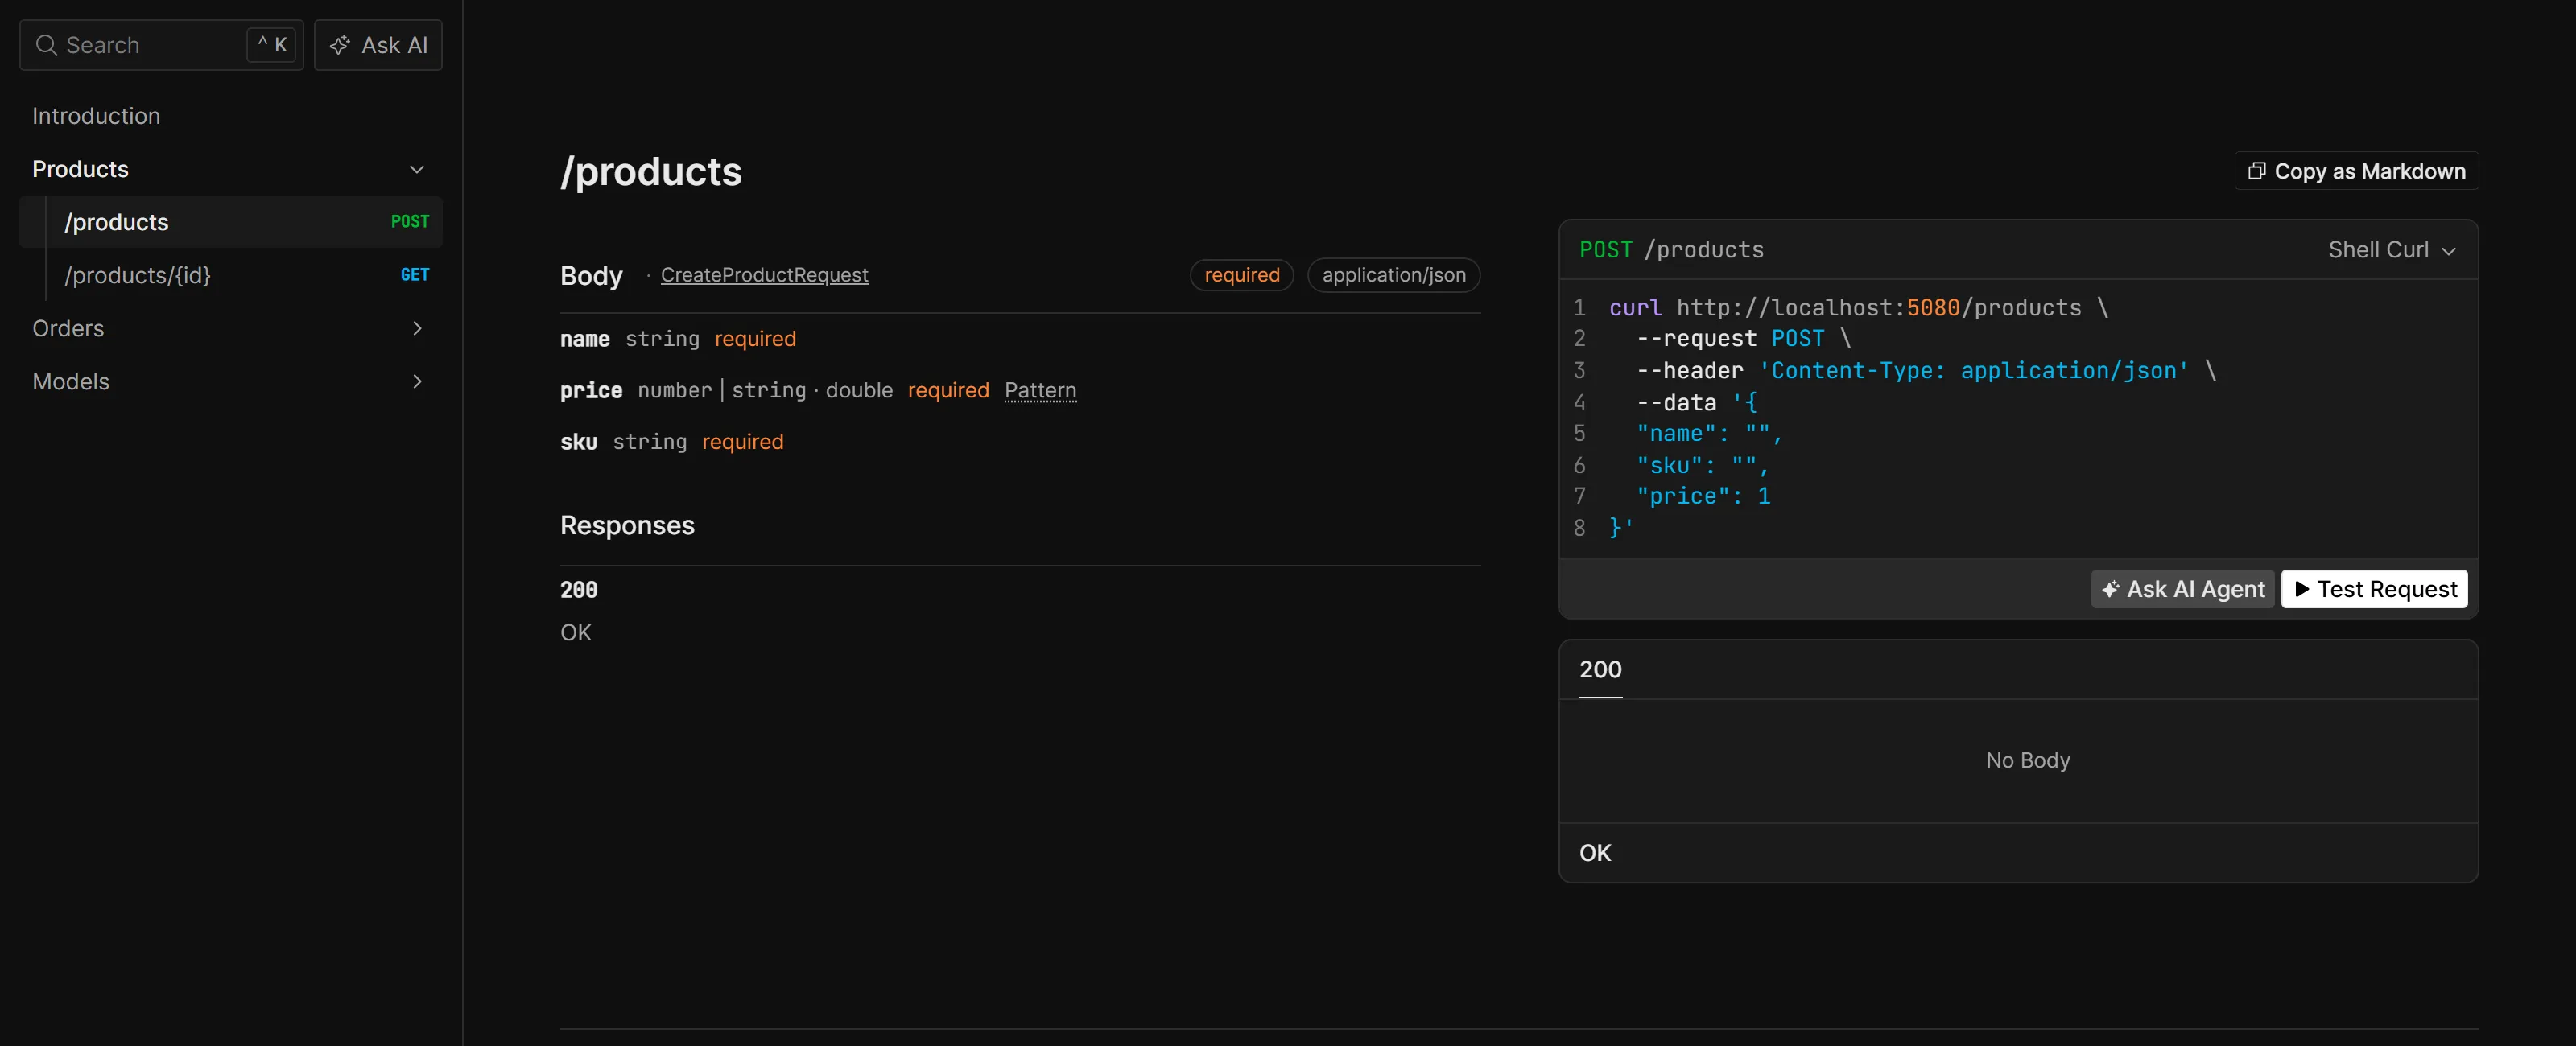Expand the Orders section chevron
Screen dimensions: 2576x1046
417,328
